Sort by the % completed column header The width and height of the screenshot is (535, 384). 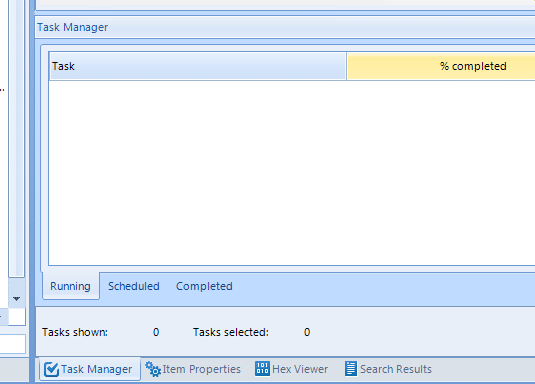point(441,66)
